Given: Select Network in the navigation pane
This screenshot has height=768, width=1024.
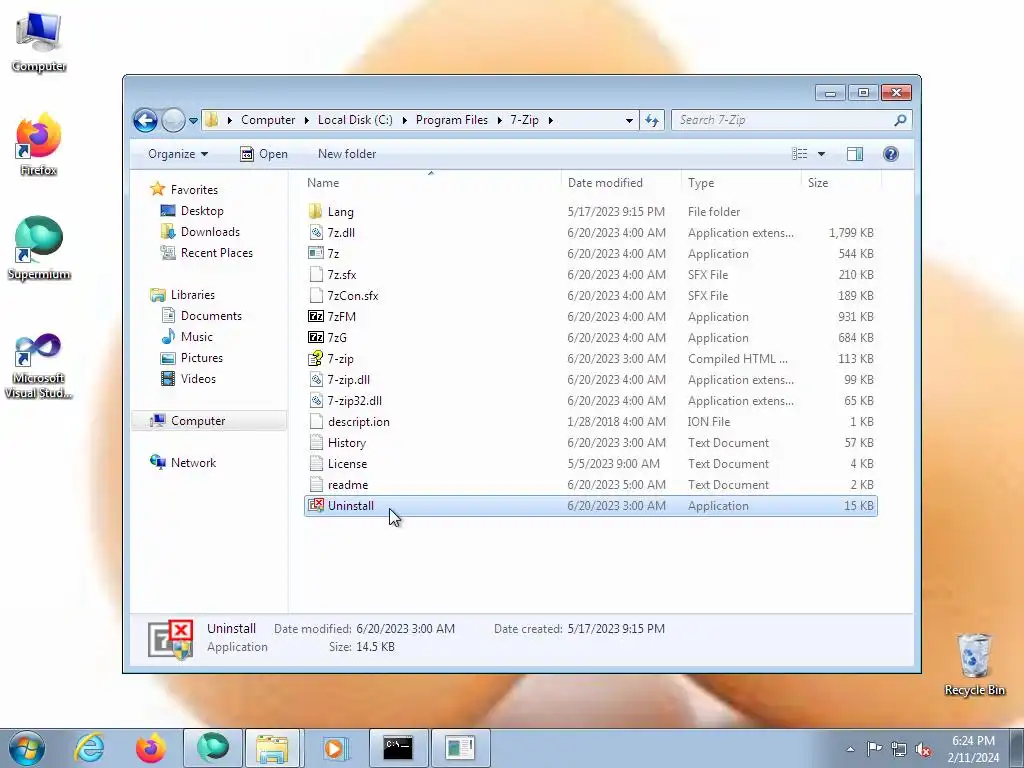Looking at the screenshot, I should (193, 462).
